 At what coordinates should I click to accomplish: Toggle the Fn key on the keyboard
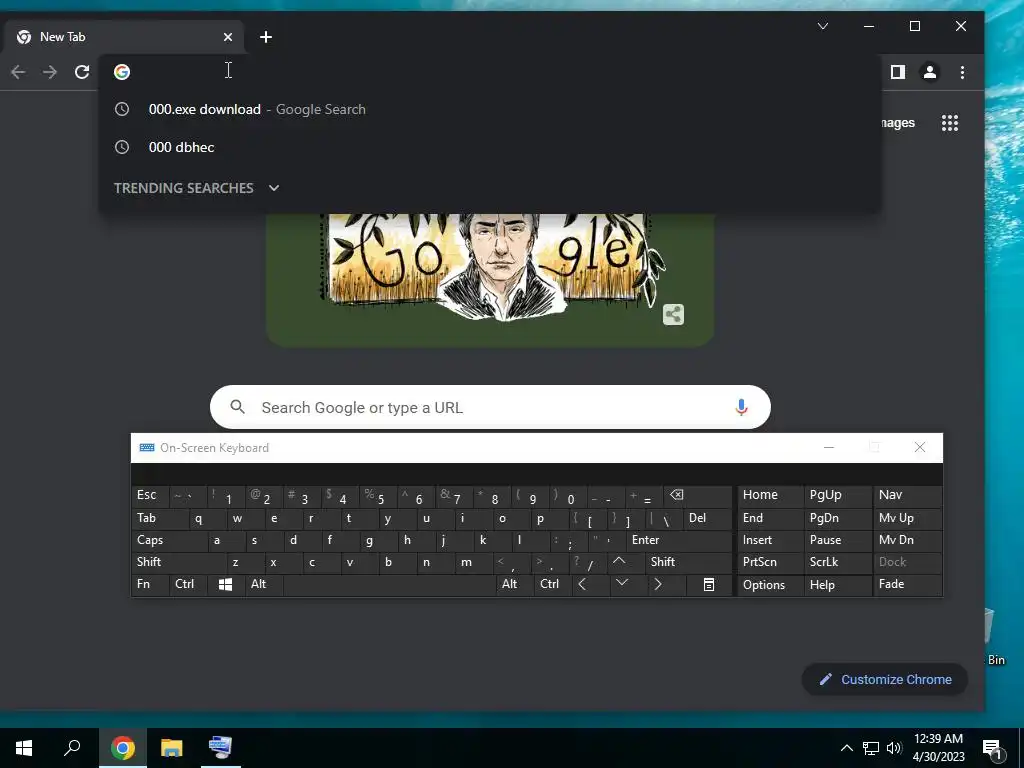point(150,584)
